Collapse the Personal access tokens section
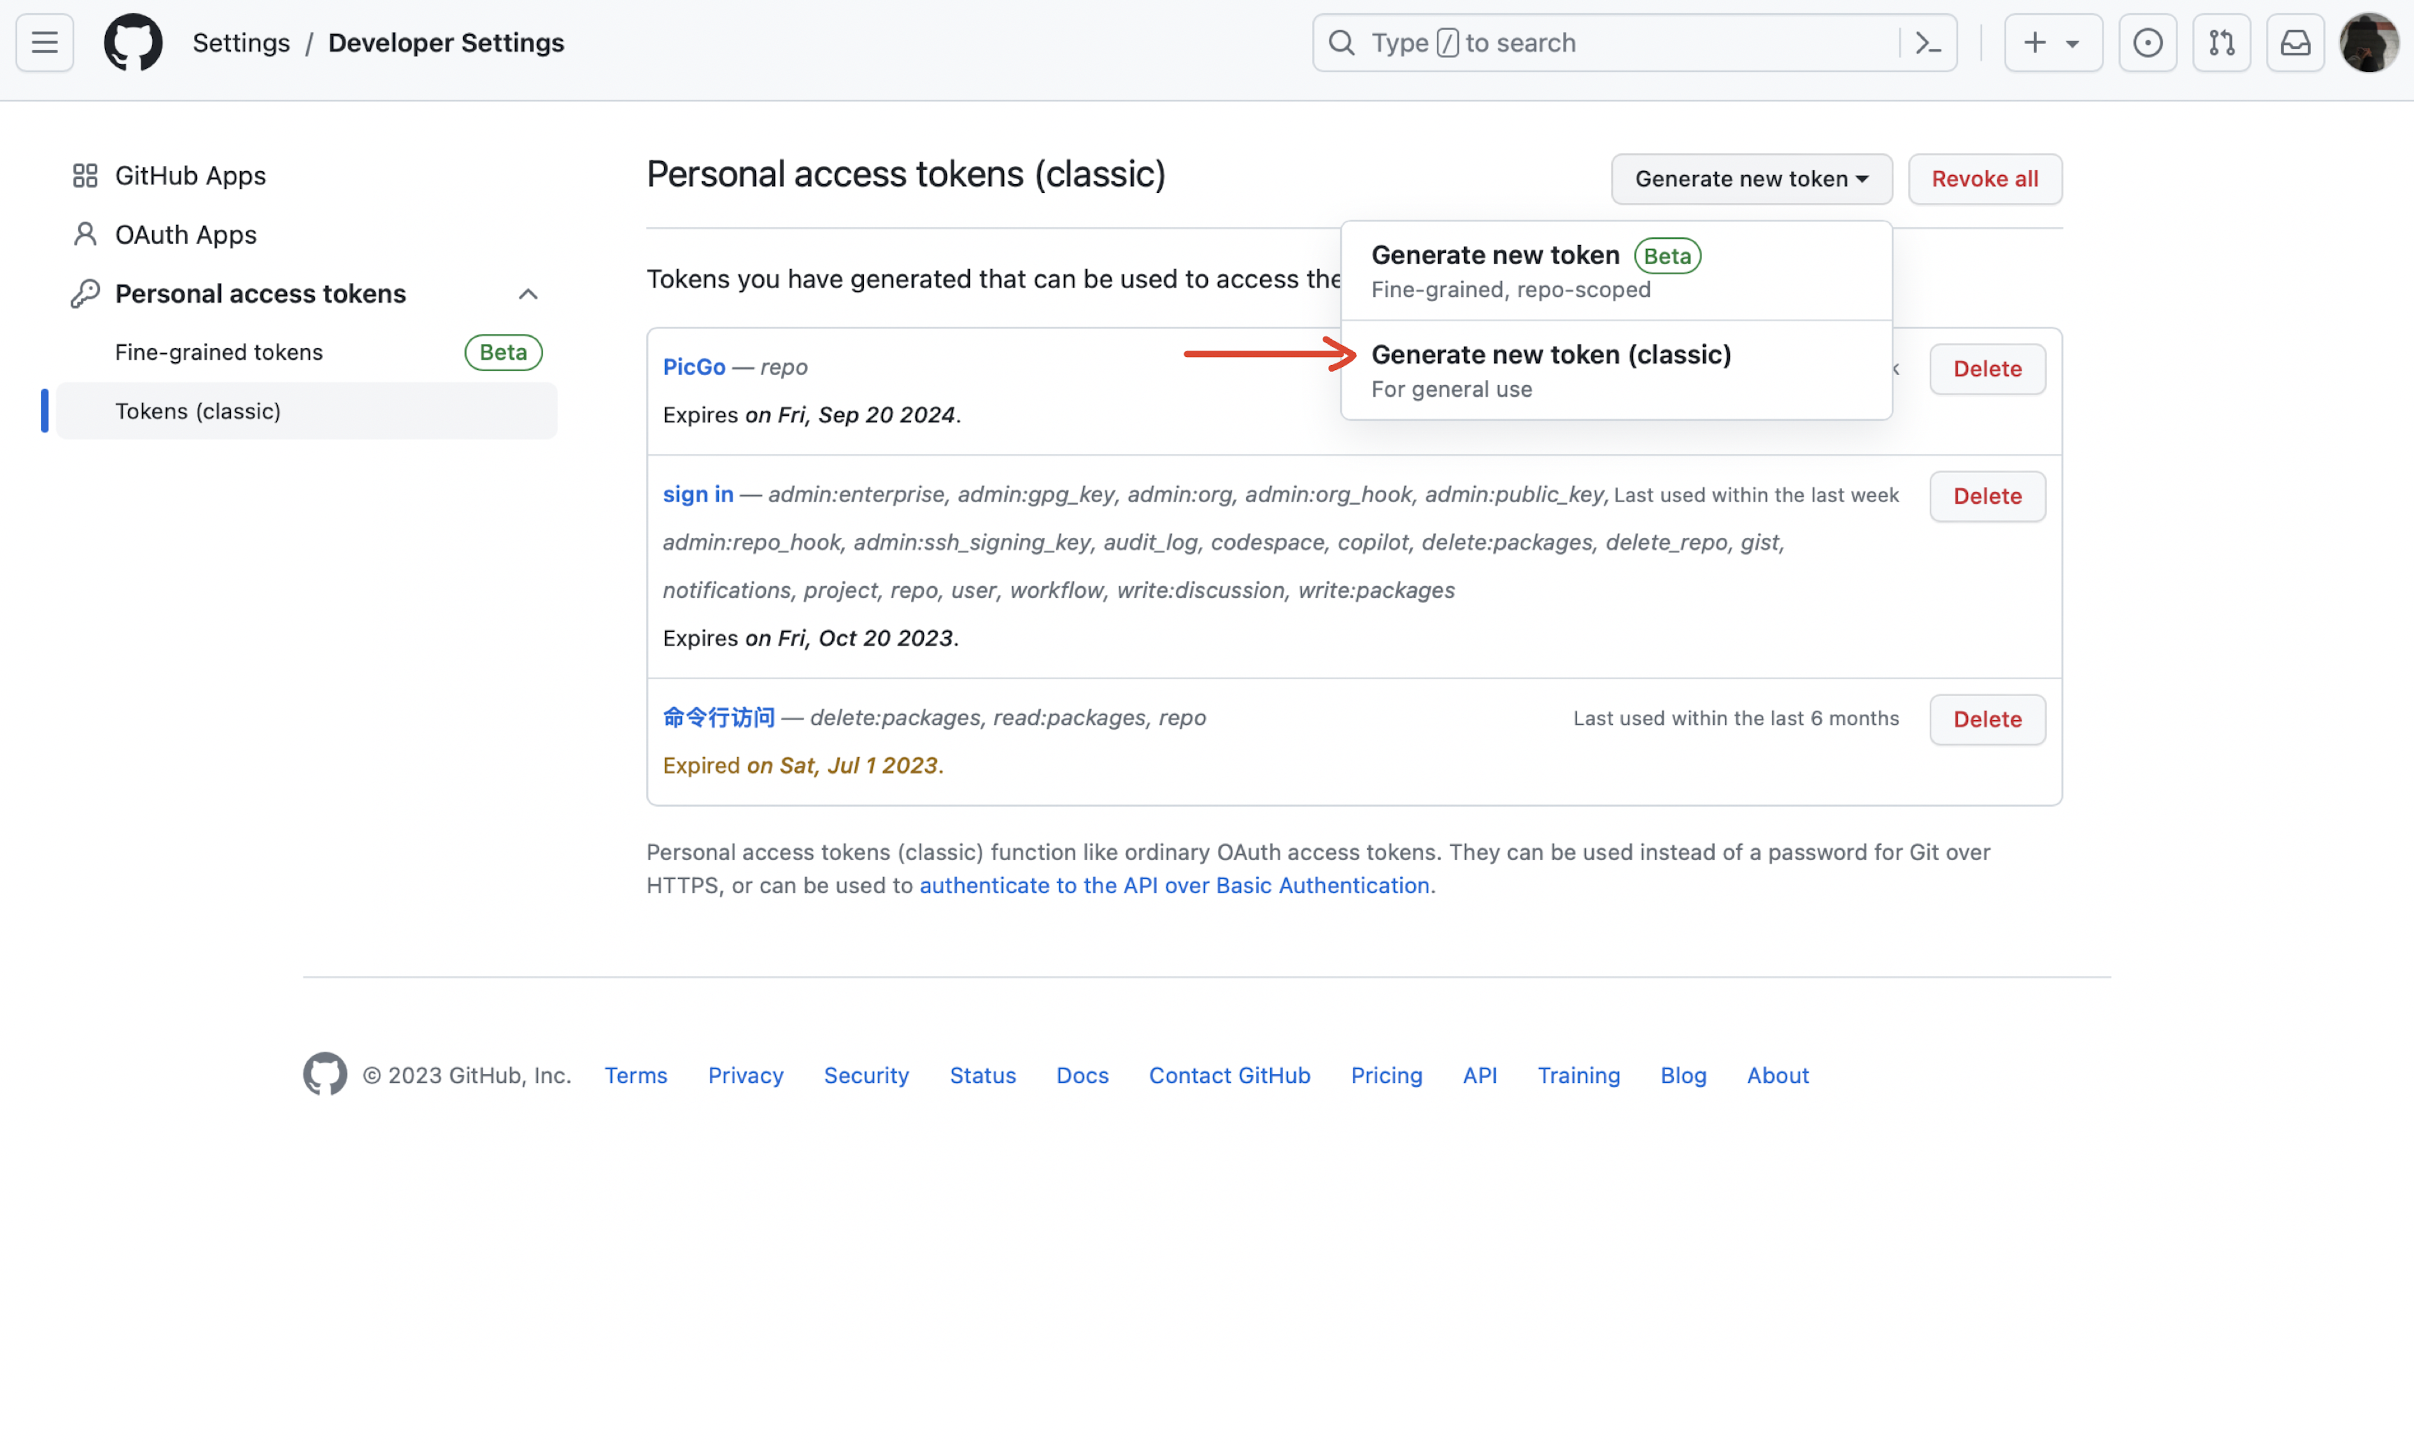This screenshot has width=2414, height=1444. (x=528, y=294)
